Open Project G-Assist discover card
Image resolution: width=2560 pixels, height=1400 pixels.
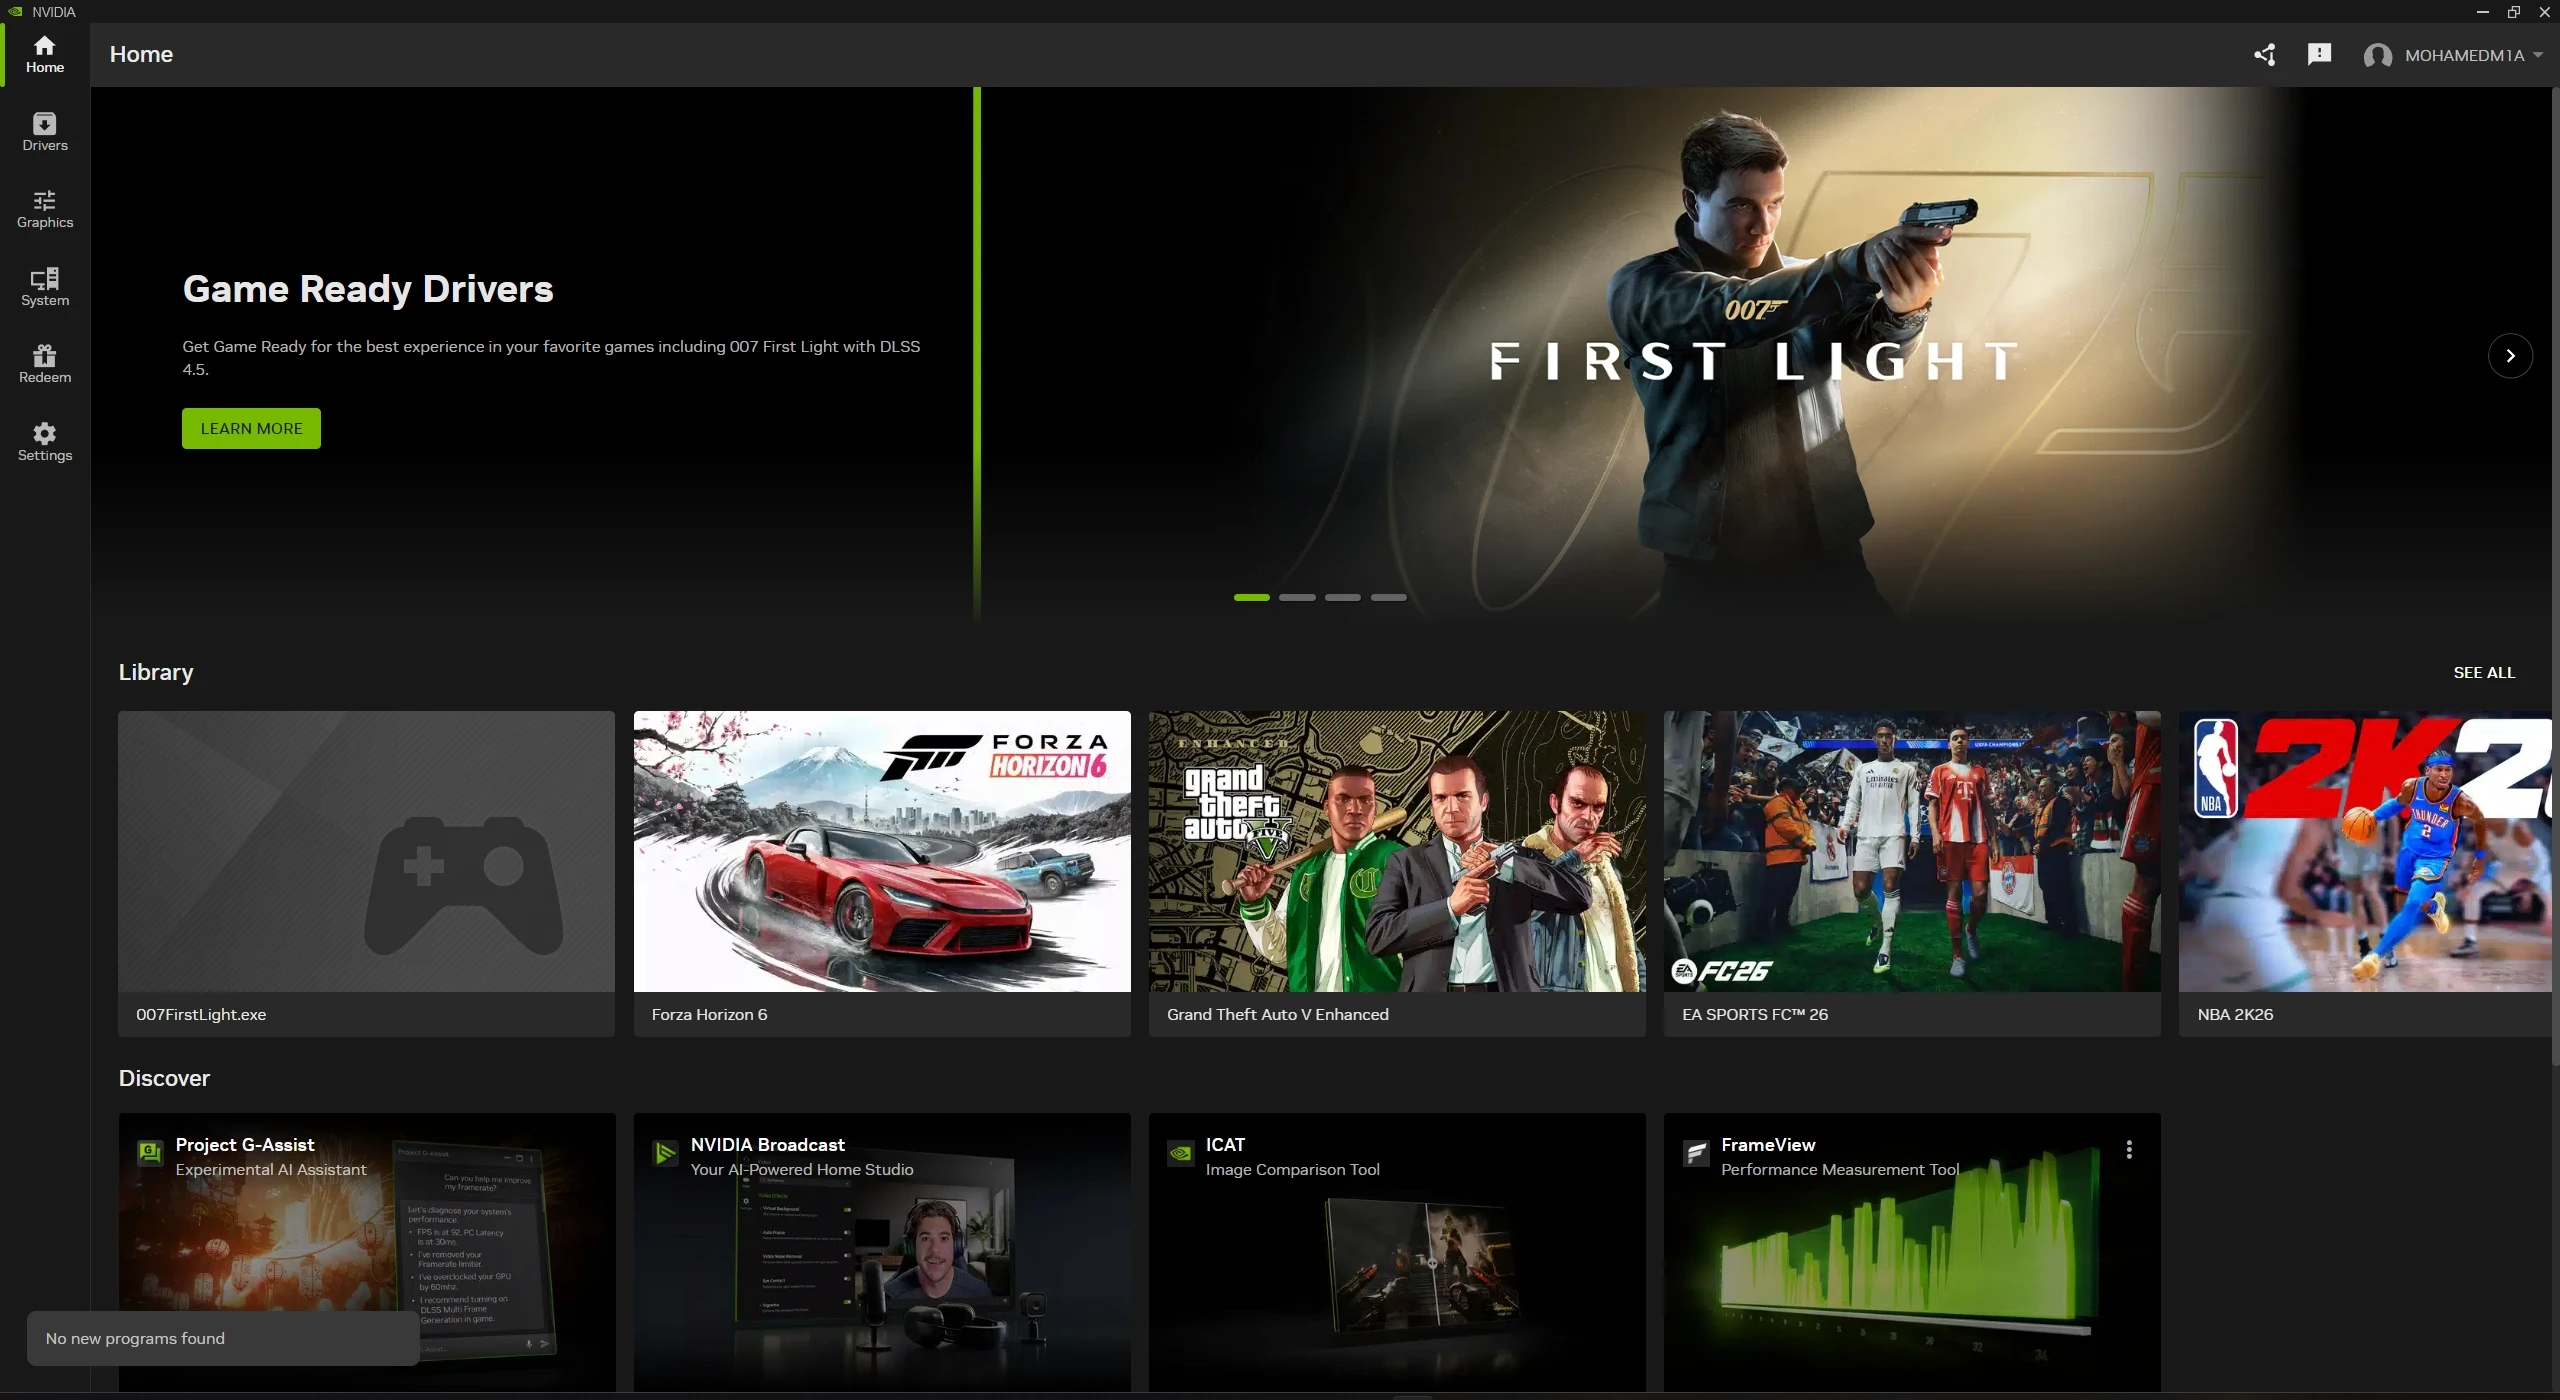[x=367, y=1252]
